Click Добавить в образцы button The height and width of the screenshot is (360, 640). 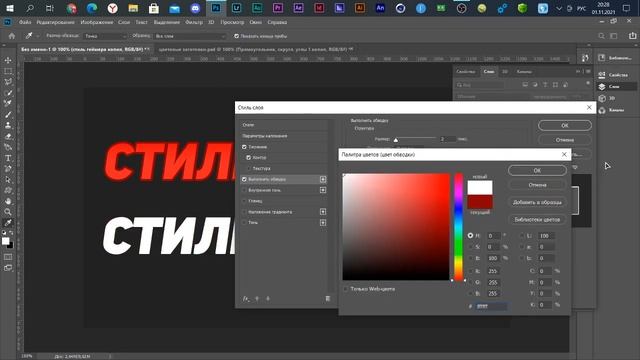pyautogui.click(x=537, y=202)
